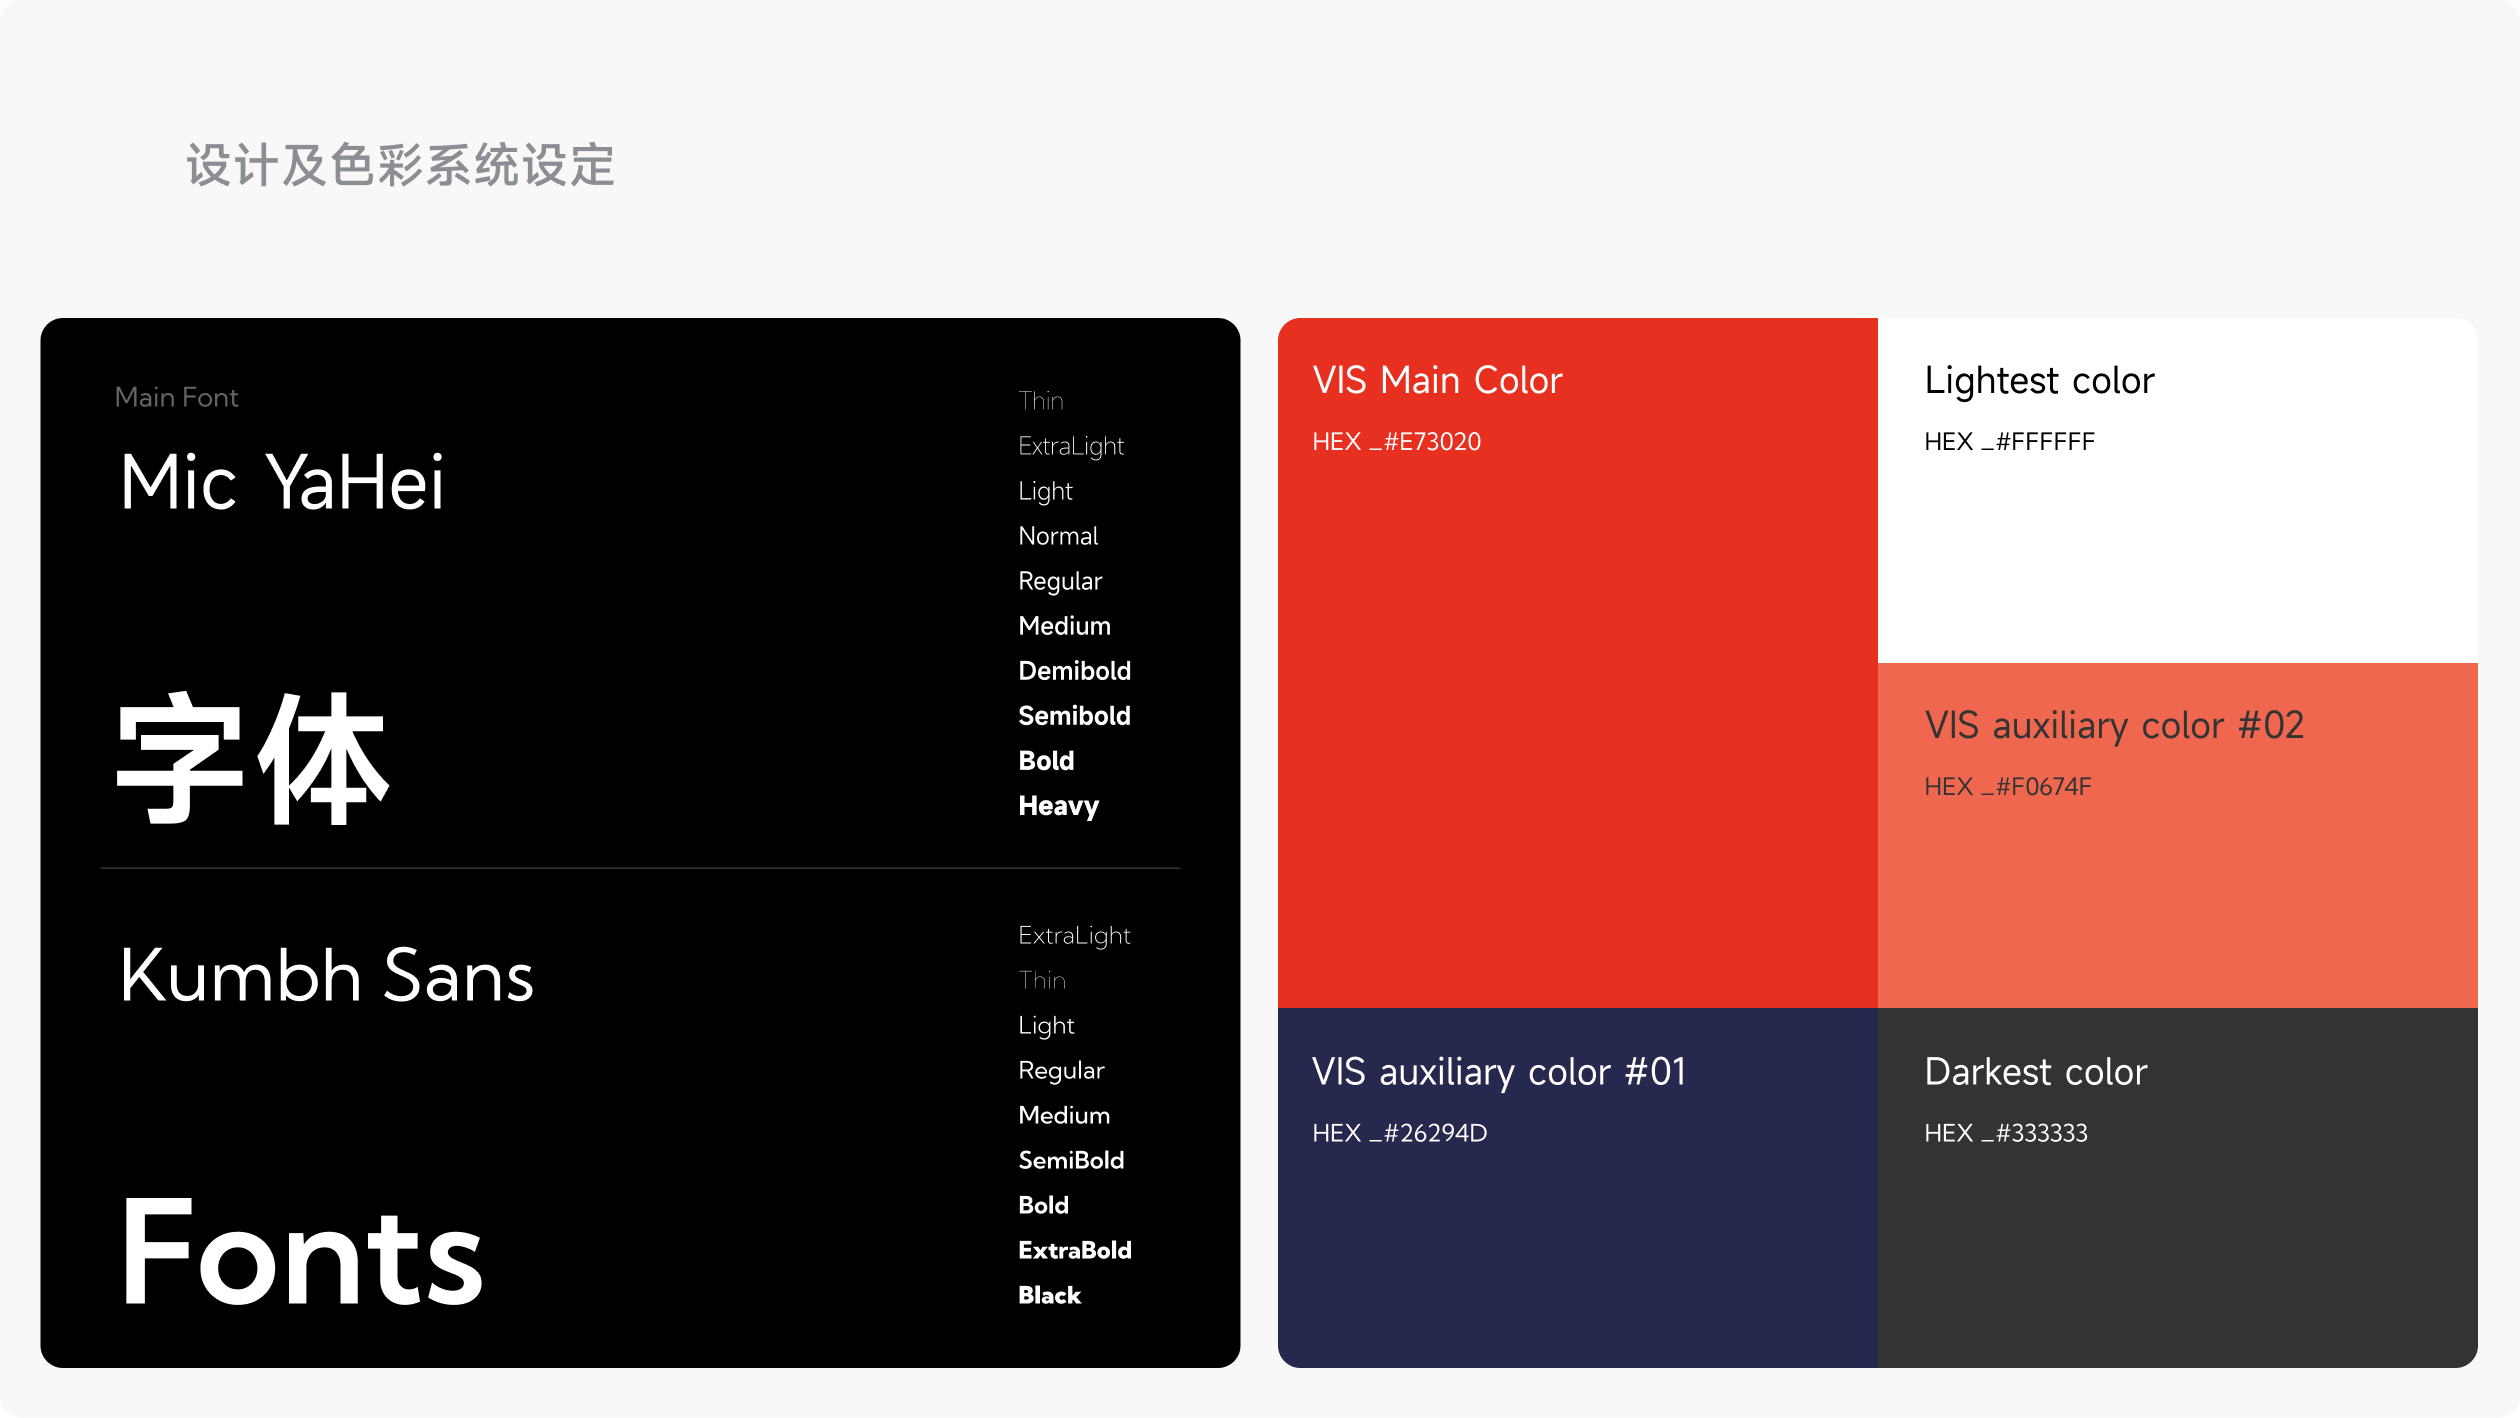Select Heavy weight in the list

tap(1058, 806)
